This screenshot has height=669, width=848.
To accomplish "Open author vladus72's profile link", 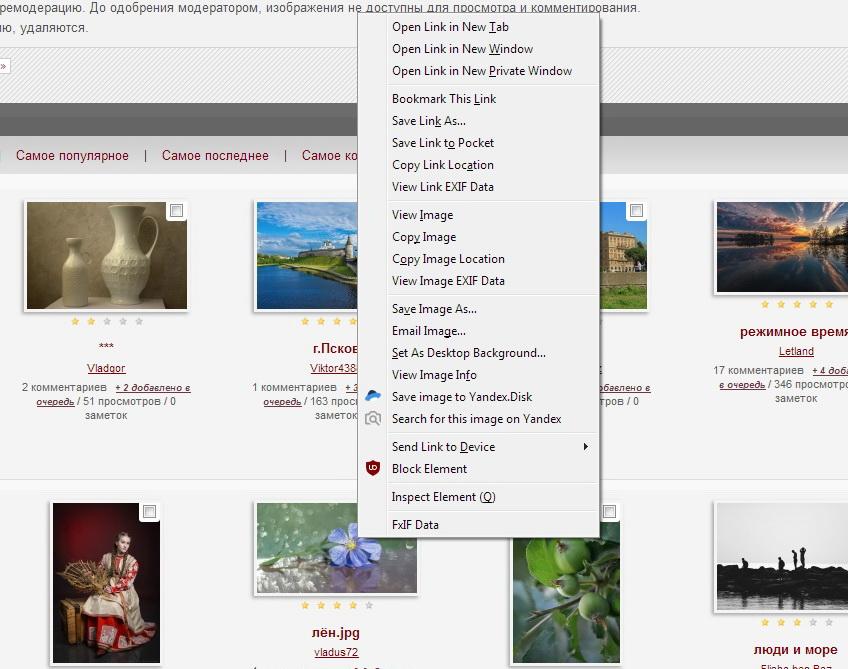I will pyautogui.click(x=336, y=652).
